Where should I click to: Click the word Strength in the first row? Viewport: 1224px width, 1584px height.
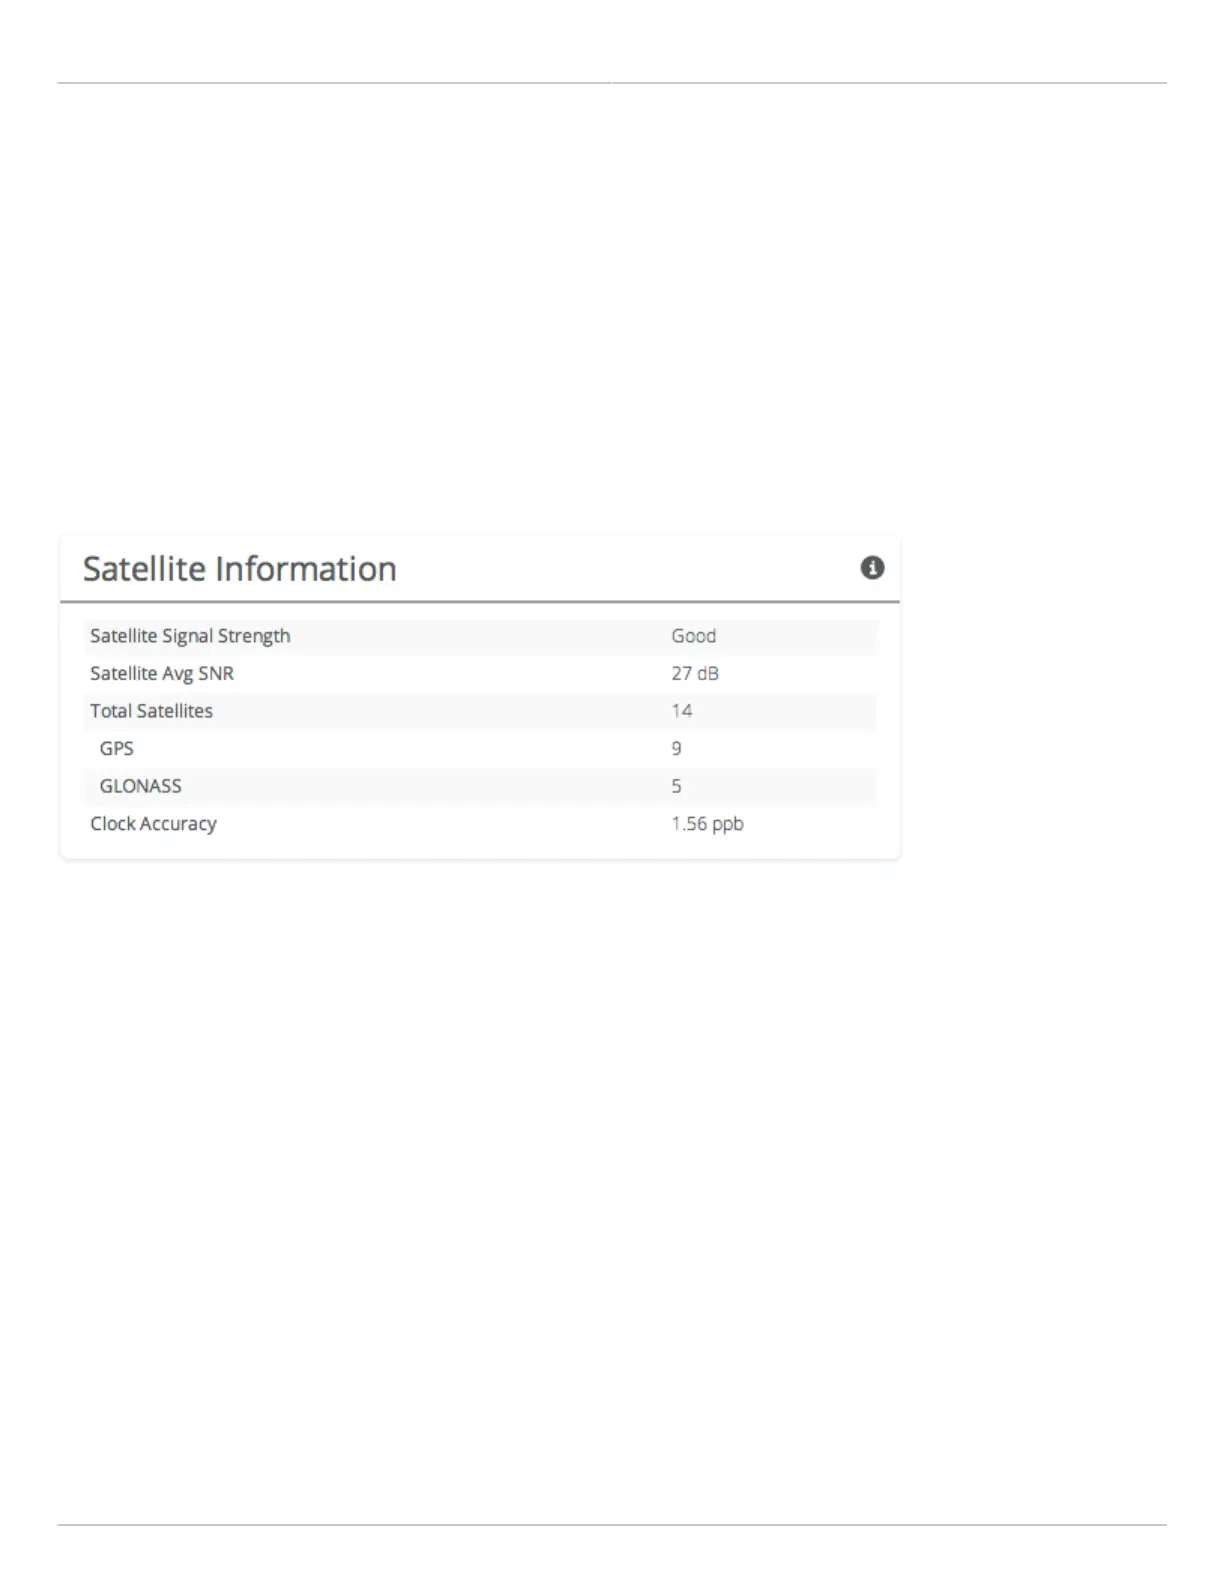(x=254, y=636)
